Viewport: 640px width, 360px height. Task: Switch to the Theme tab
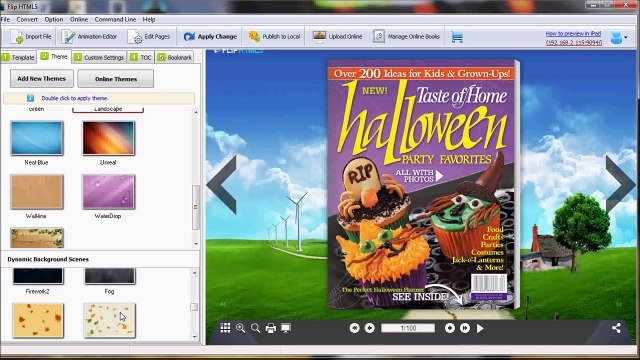click(x=54, y=57)
